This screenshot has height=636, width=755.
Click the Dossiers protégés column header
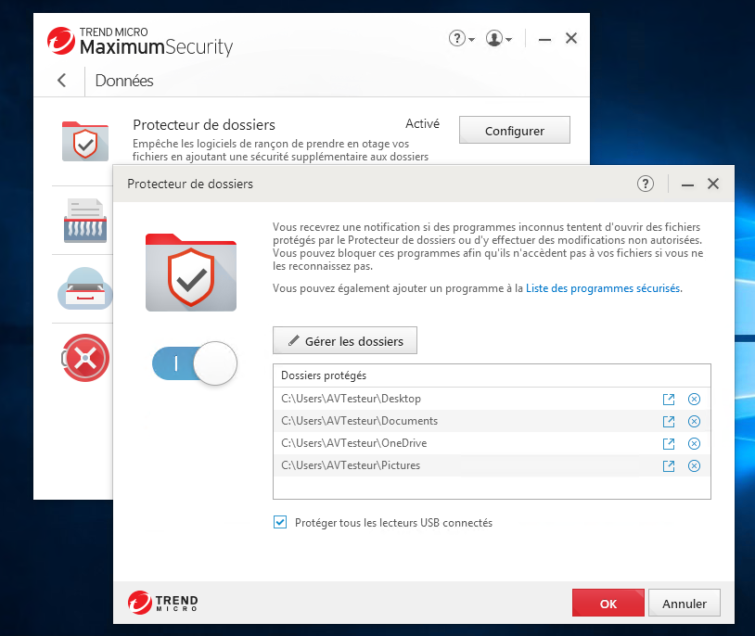(x=492, y=376)
